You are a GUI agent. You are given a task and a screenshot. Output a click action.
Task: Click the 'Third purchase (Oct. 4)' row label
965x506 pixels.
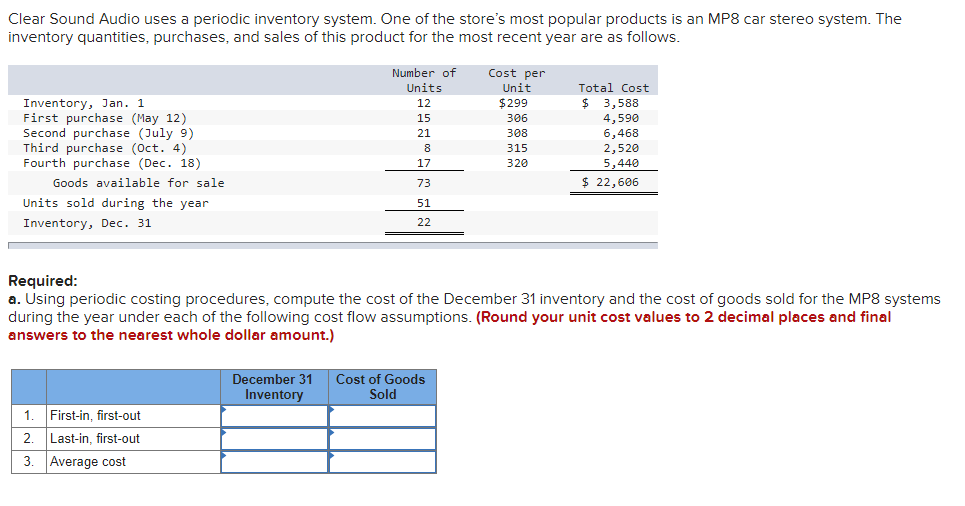pyautogui.click(x=105, y=148)
